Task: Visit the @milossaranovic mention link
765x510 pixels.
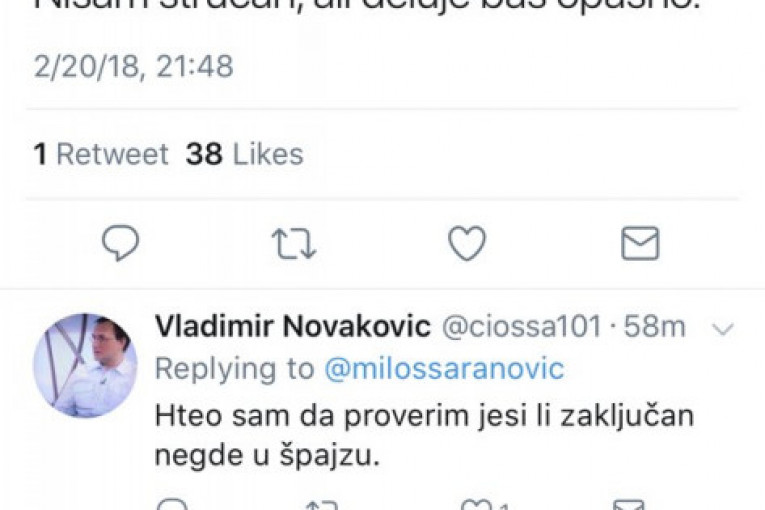Action: tap(444, 369)
